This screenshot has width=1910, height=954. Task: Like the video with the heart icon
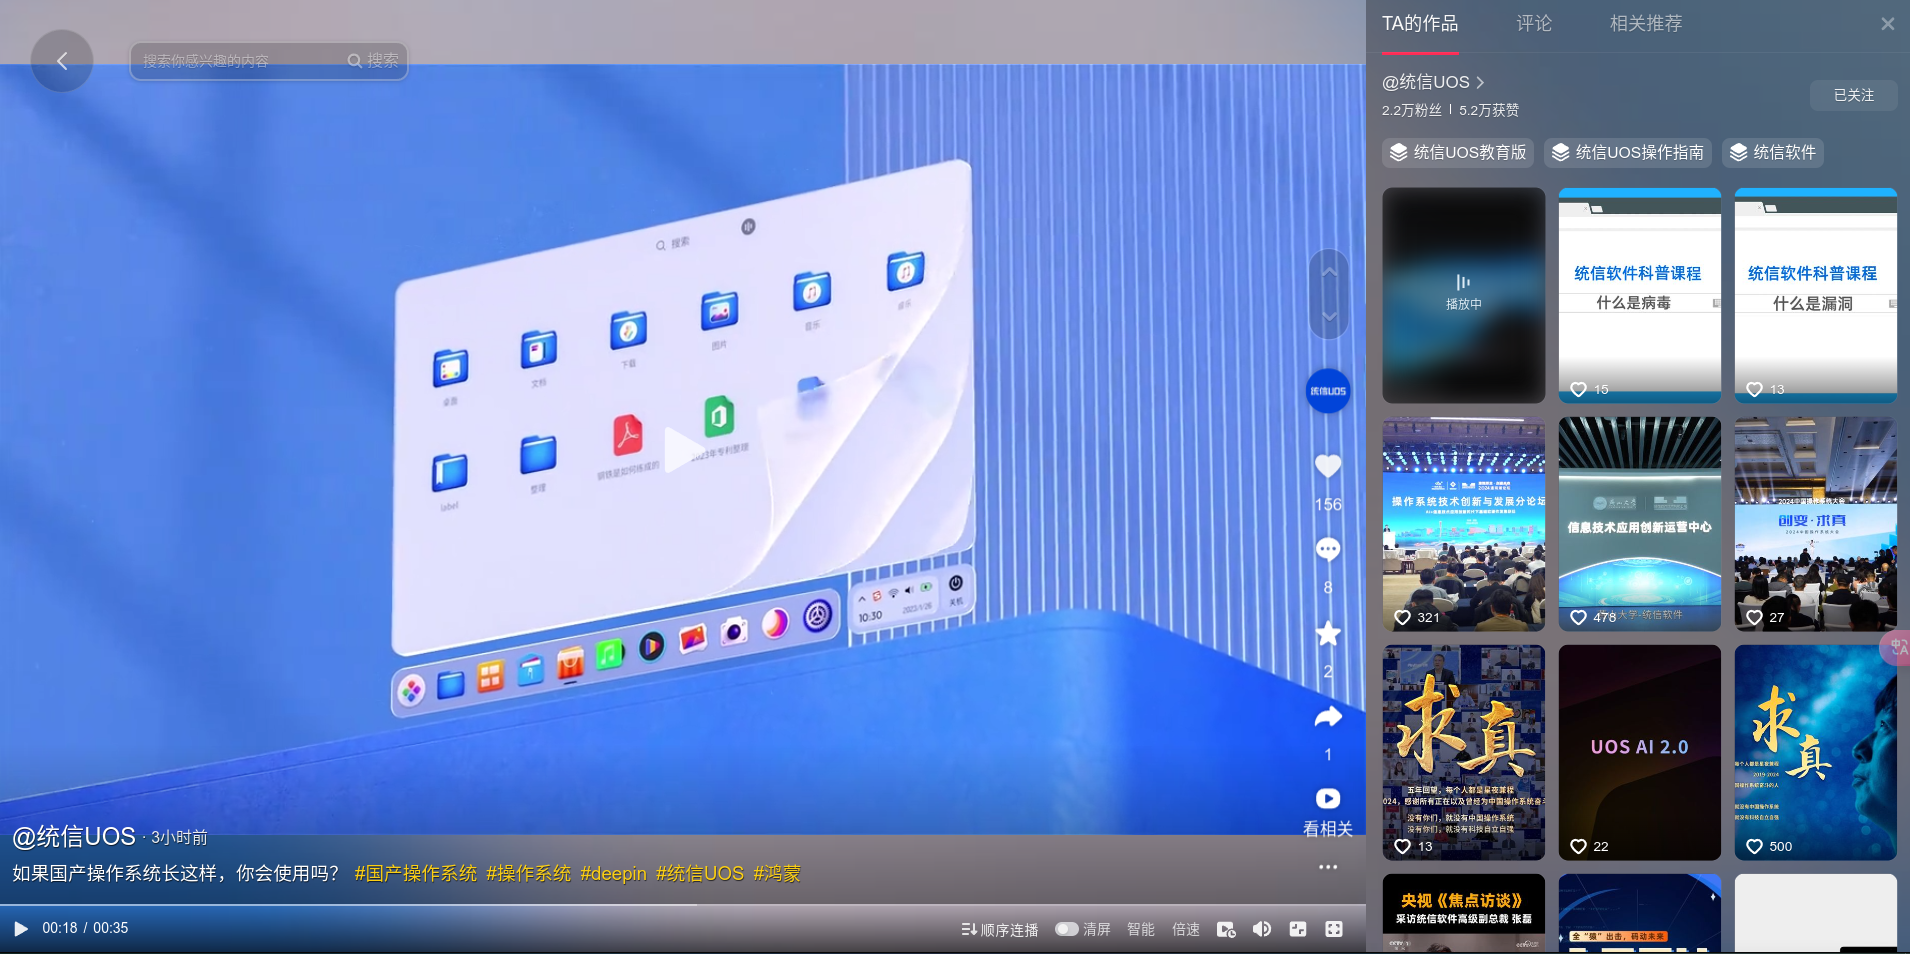pyautogui.click(x=1328, y=466)
